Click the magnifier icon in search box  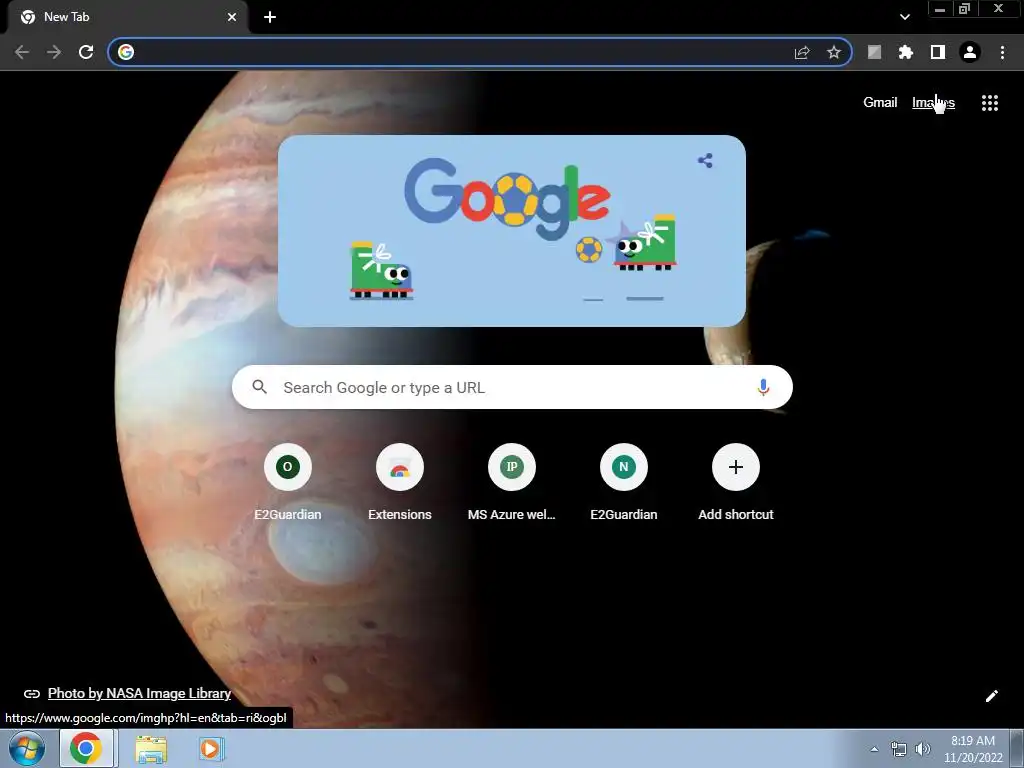tap(259, 387)
